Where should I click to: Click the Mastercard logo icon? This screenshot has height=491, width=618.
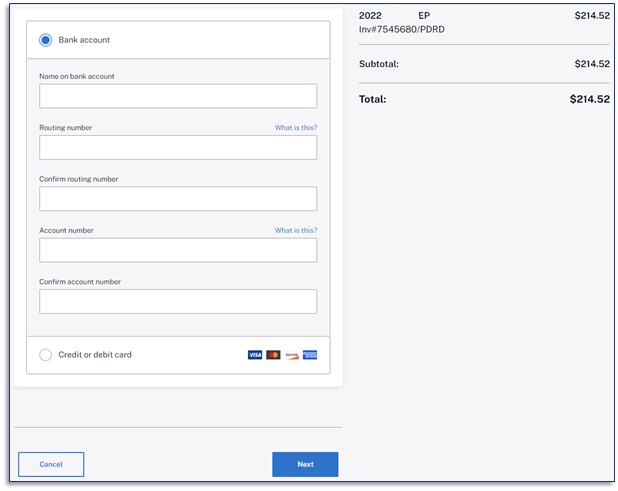point(273,355)
